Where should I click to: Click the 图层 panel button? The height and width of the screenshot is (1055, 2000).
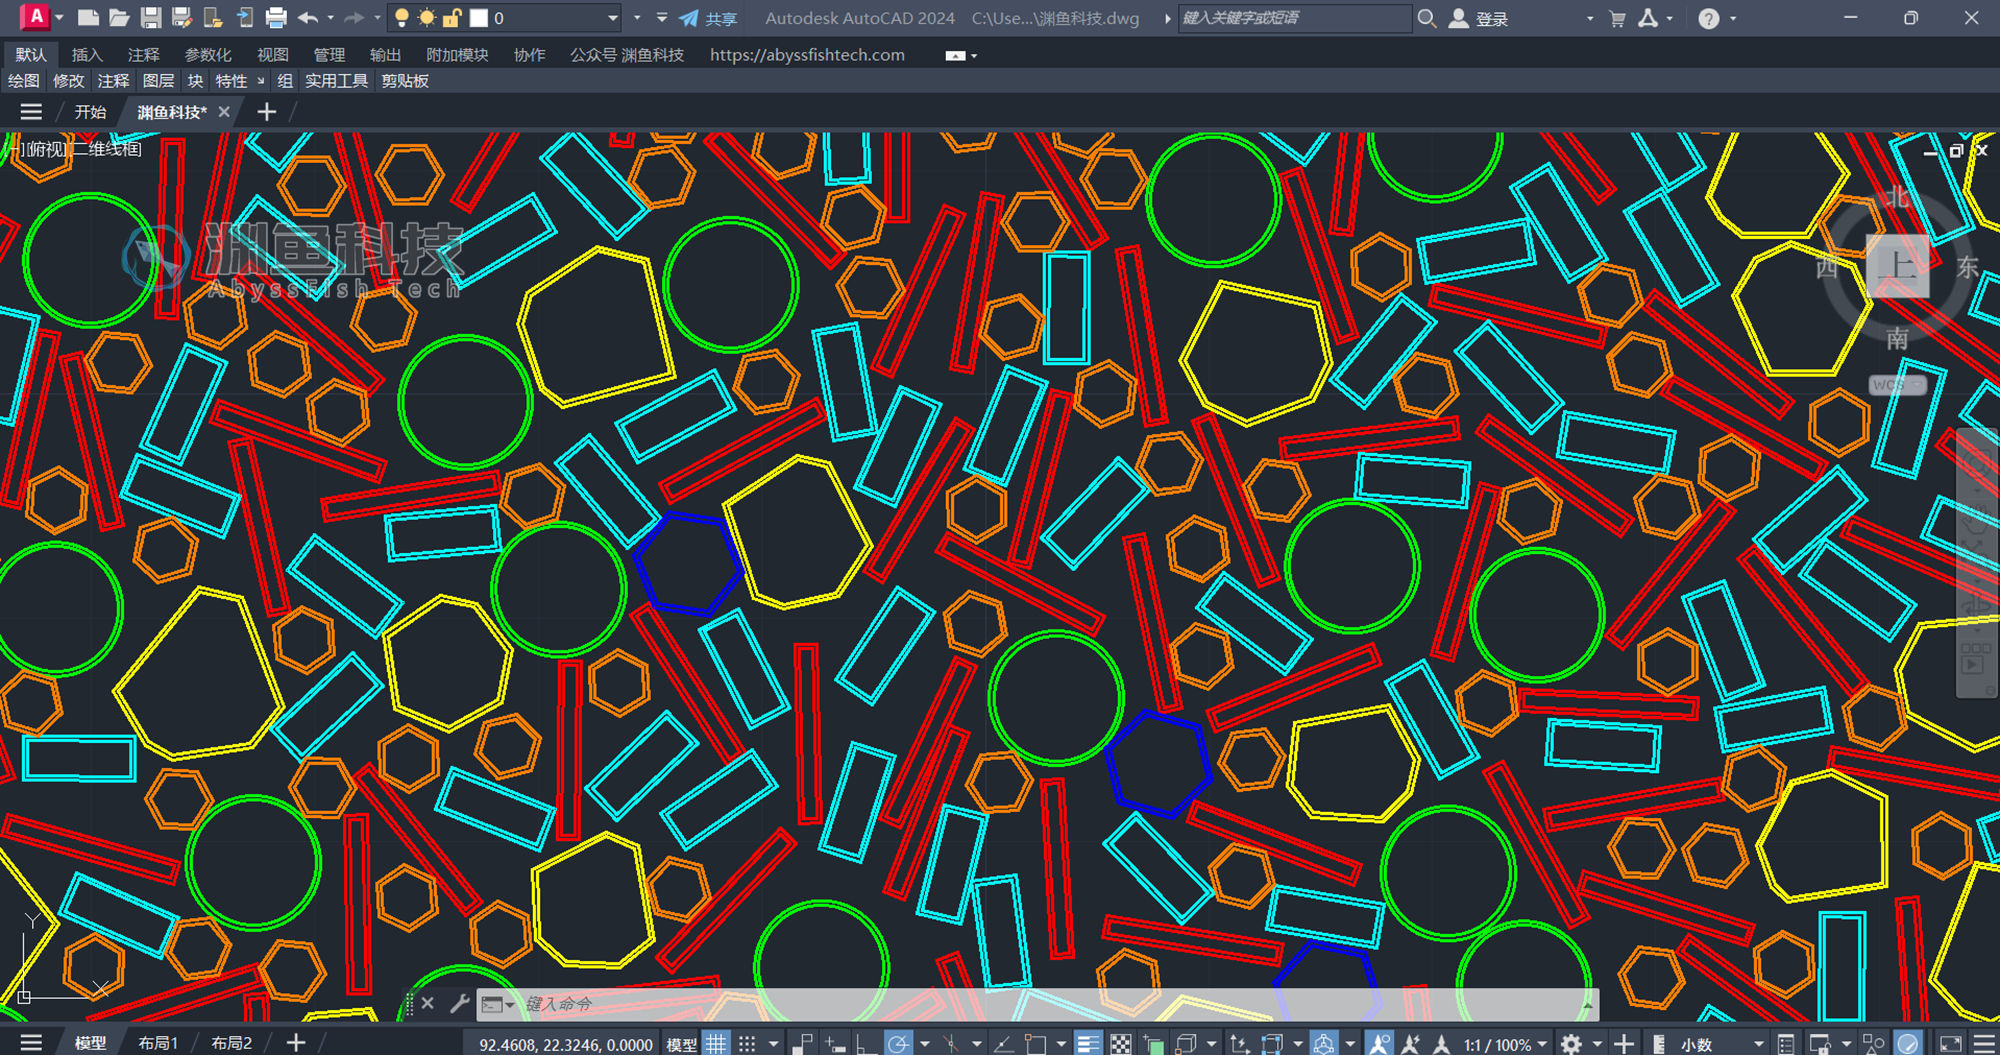(158, 81)
